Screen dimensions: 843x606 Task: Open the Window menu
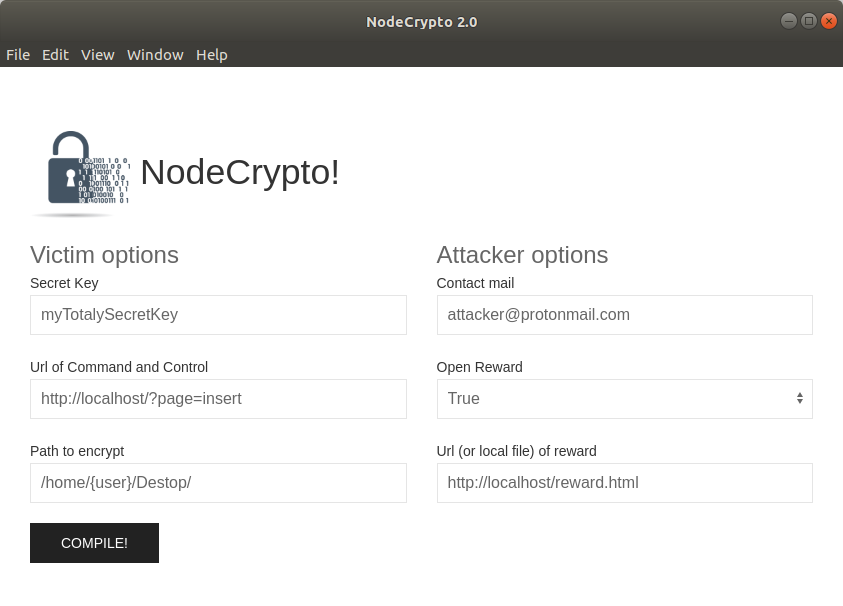click(155, 55)
